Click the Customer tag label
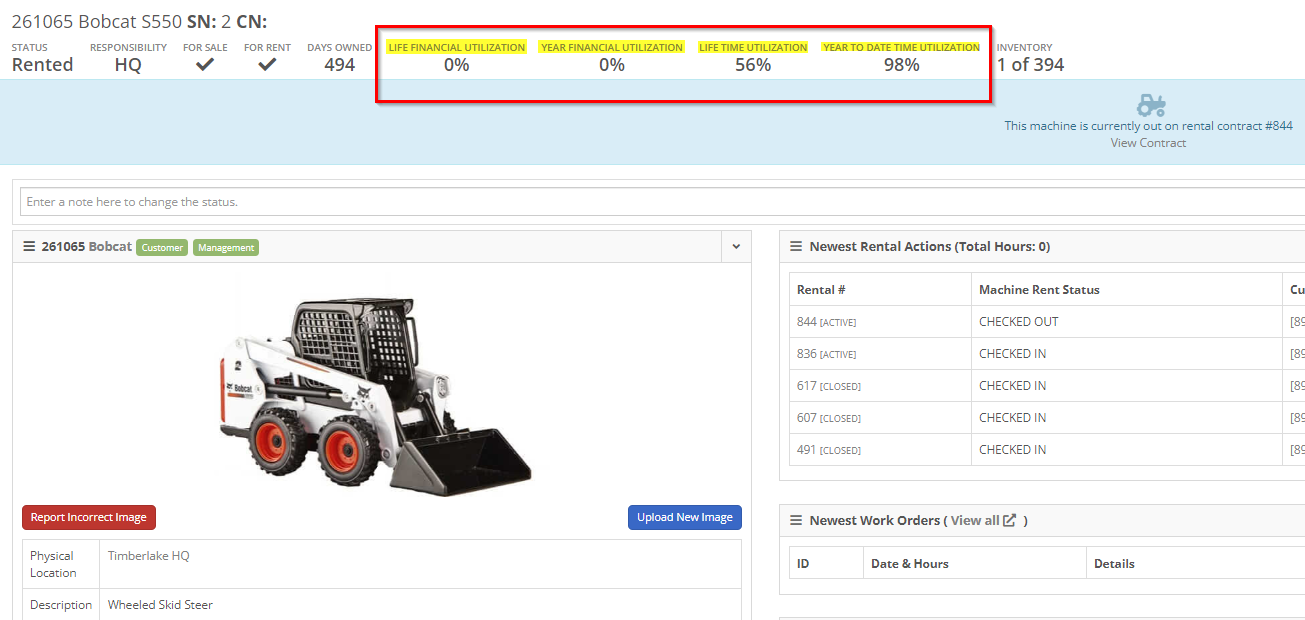Viewport: 1305px width, 620px height. pos(162,247)
